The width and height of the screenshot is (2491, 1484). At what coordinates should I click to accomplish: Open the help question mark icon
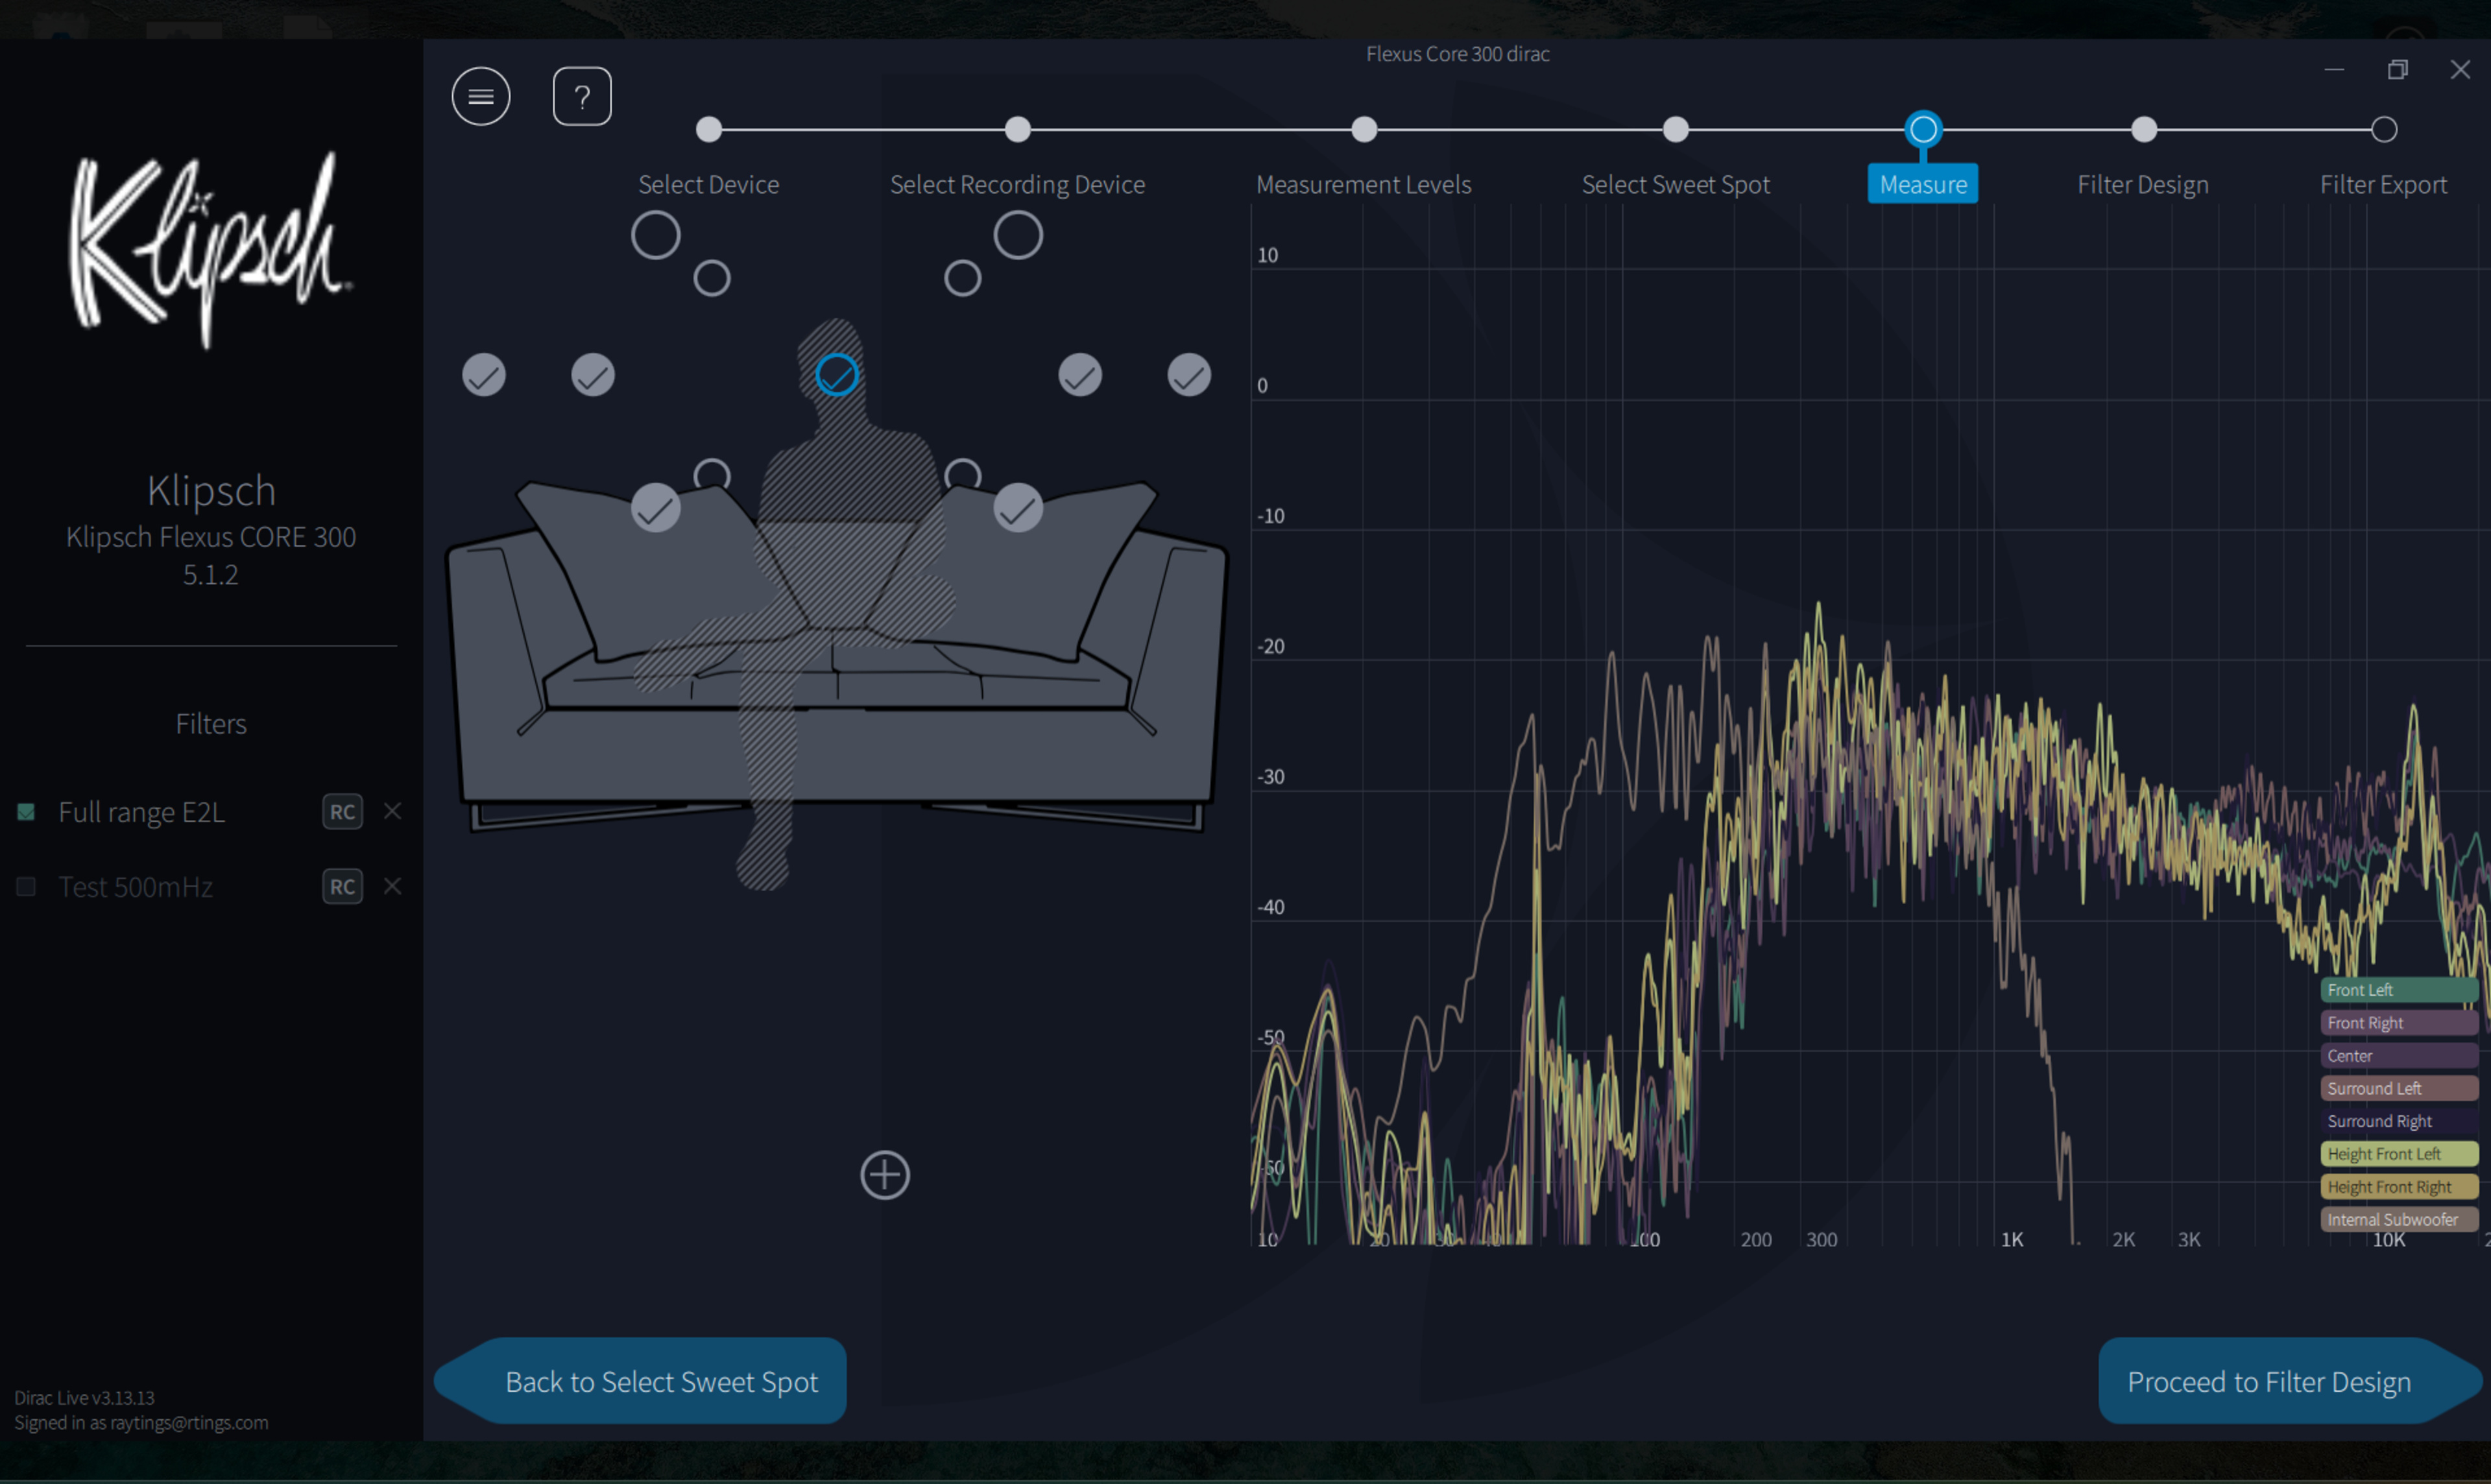coord(582,97)
